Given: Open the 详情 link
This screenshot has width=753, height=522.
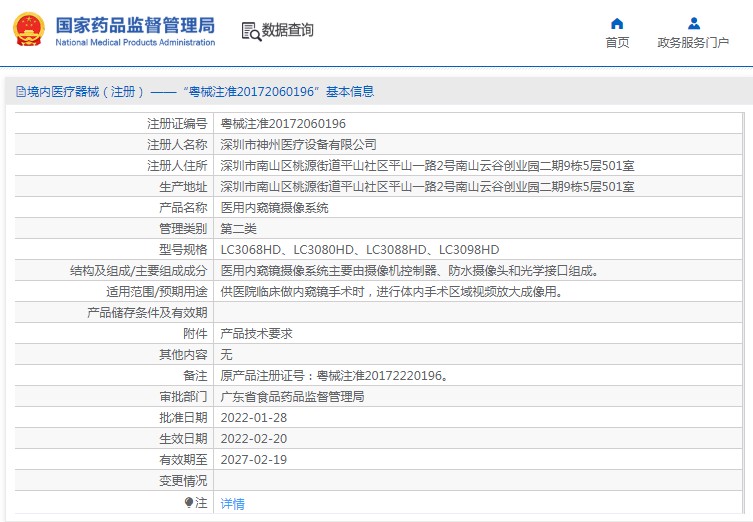Looking at the screenshot, I should [232, 504].
